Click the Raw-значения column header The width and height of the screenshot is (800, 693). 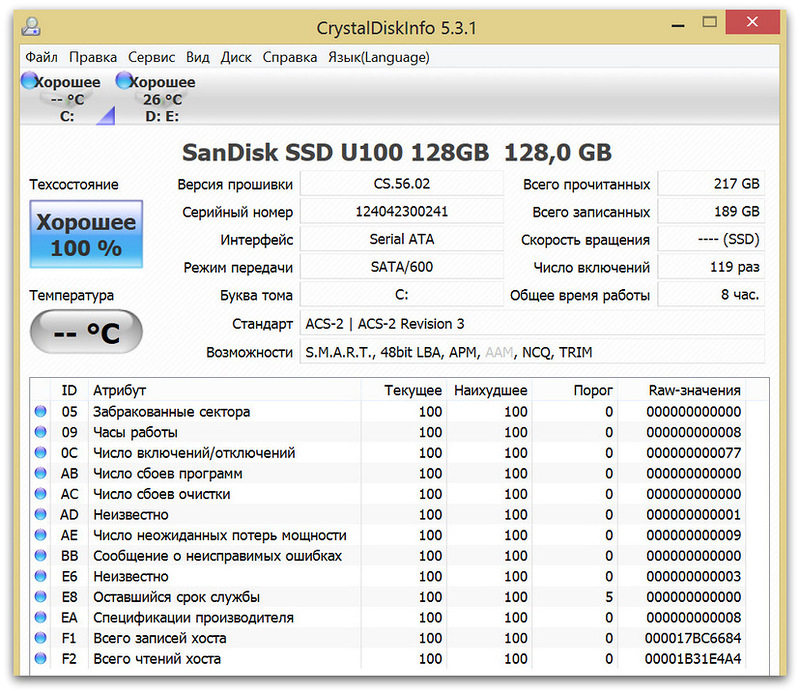(x=682, y=390)
